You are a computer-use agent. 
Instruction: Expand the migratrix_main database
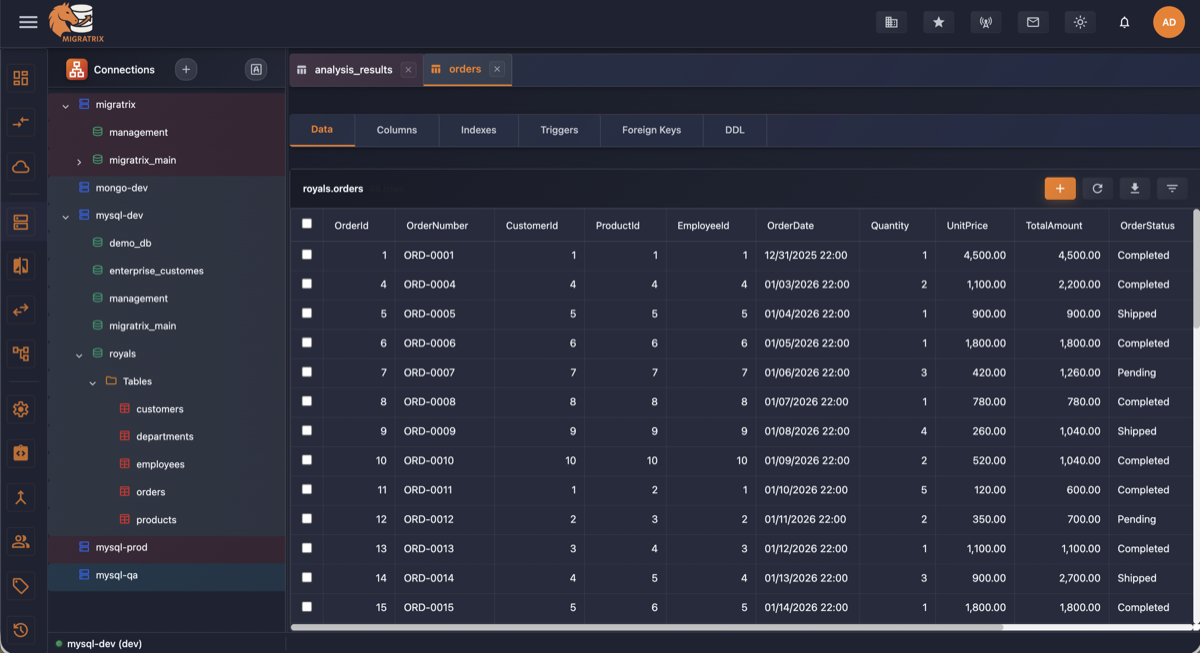[79, 159]
